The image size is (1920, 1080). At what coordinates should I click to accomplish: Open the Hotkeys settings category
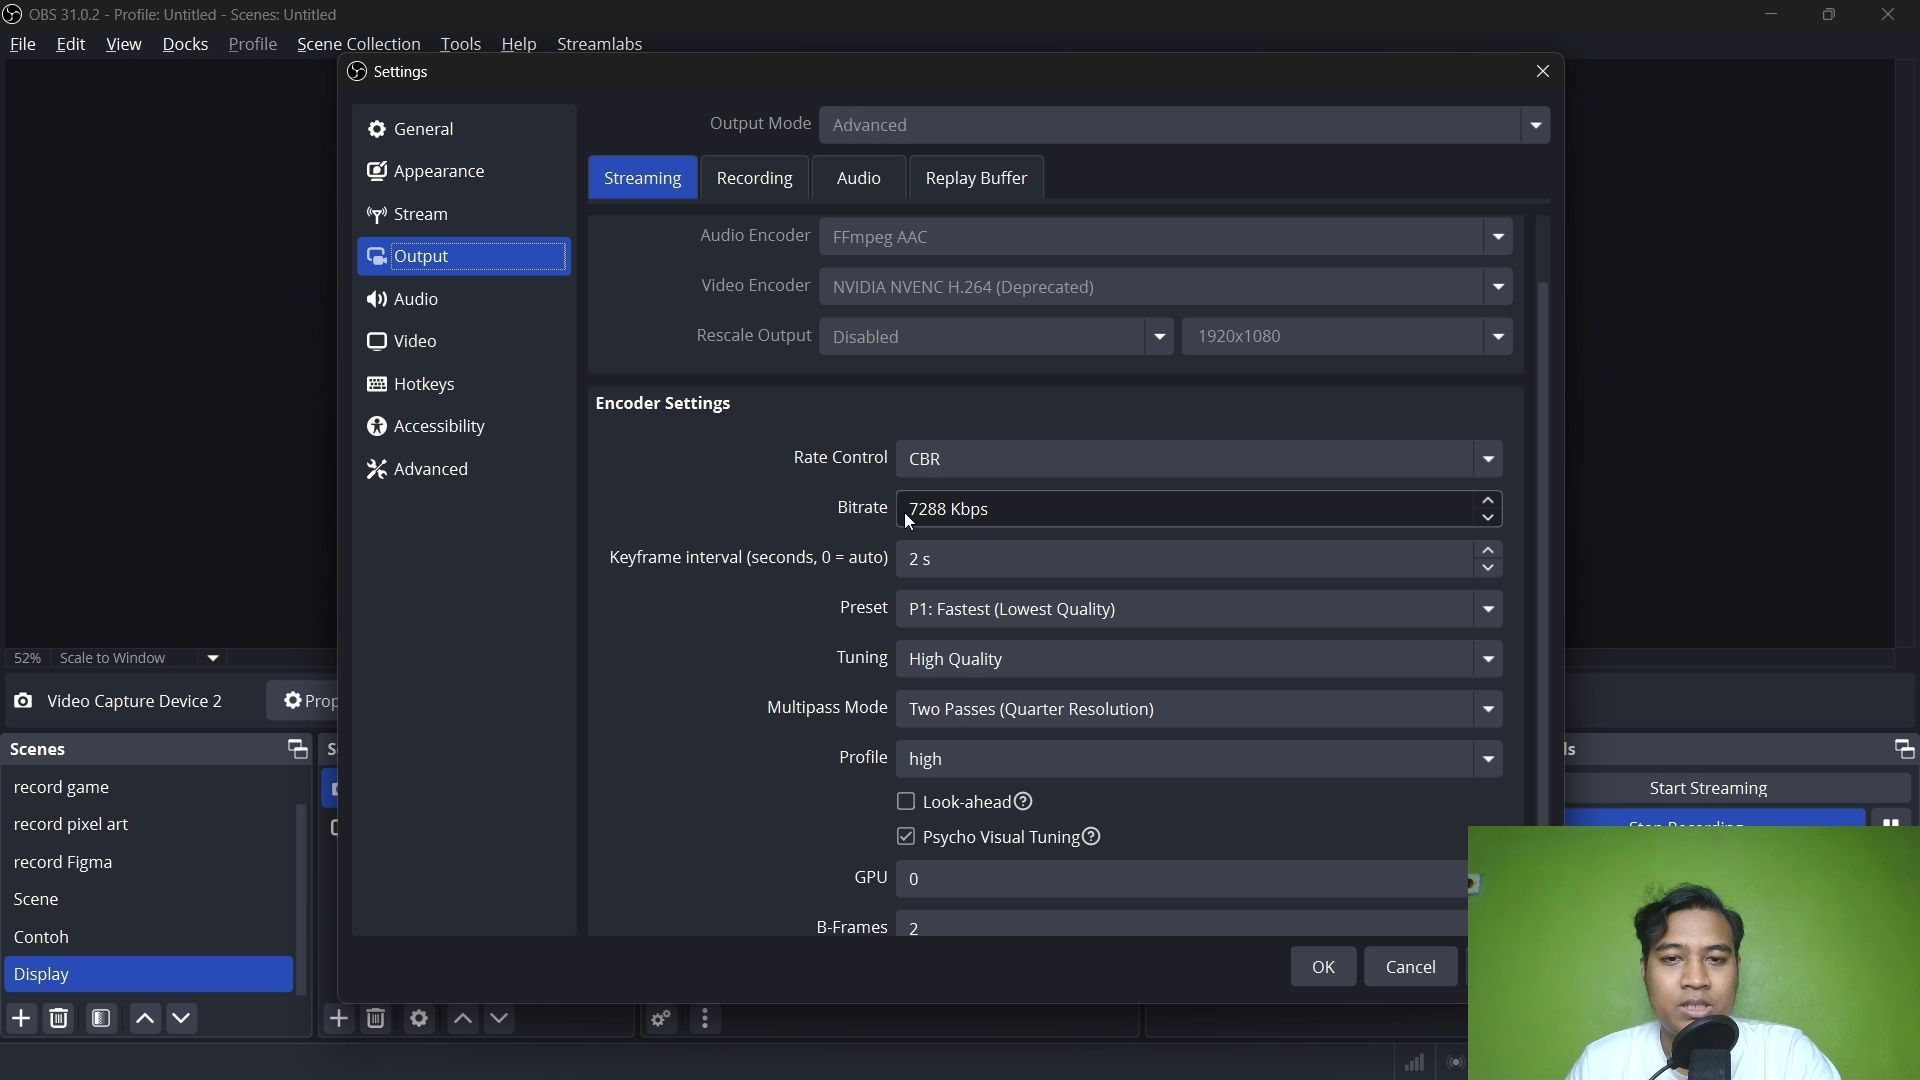coord(463,386)
